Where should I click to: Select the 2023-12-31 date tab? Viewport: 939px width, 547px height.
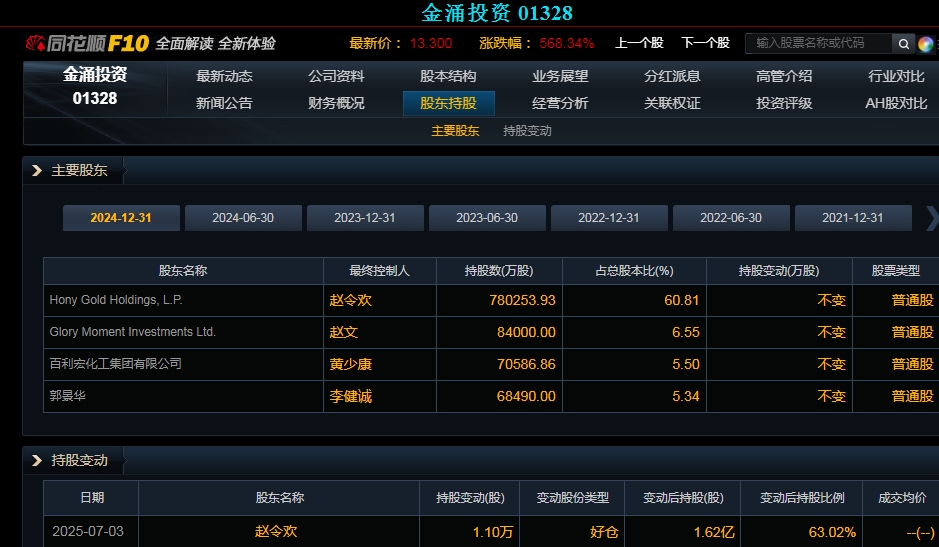(365, 218)
